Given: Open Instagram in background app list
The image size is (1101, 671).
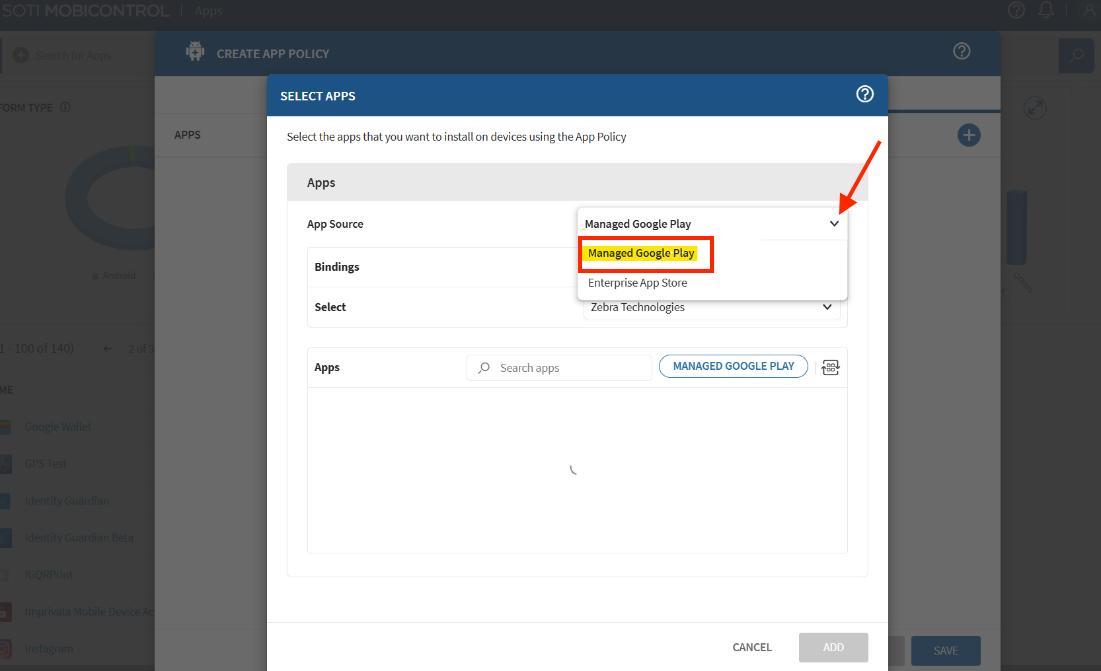Looking at the screenshot, I should [x=48, y=649].
